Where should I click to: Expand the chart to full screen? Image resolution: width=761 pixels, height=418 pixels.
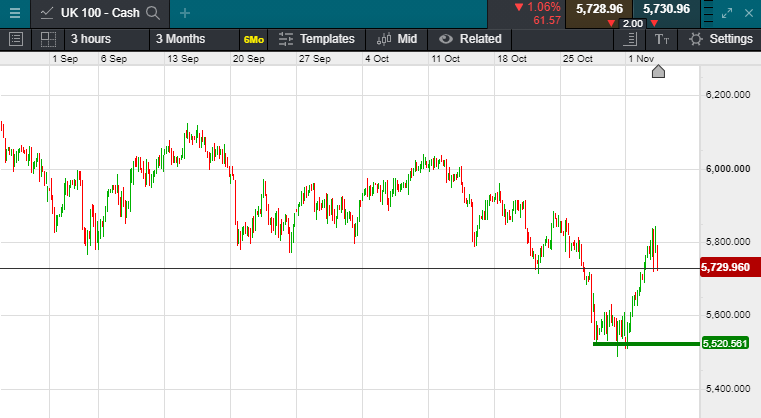[731, 12]
